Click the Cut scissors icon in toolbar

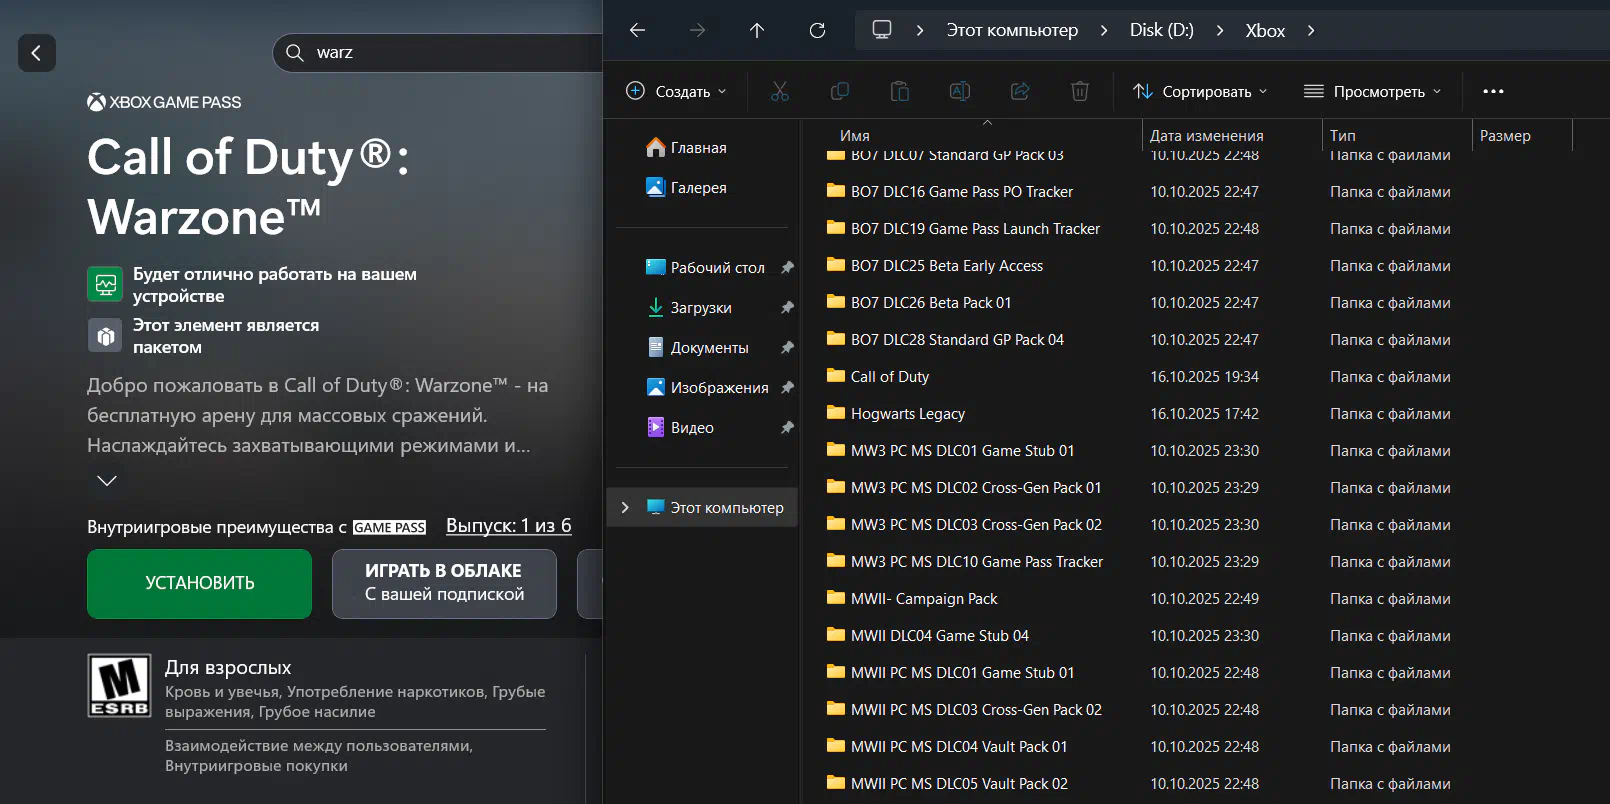(x=780, y=91)
